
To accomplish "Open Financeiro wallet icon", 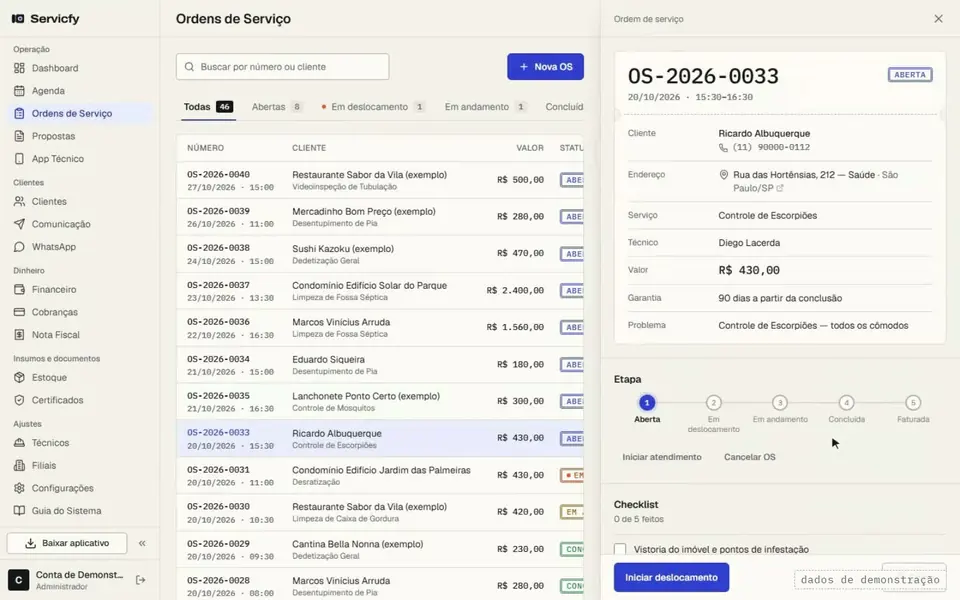I will (x=19, y=290).
